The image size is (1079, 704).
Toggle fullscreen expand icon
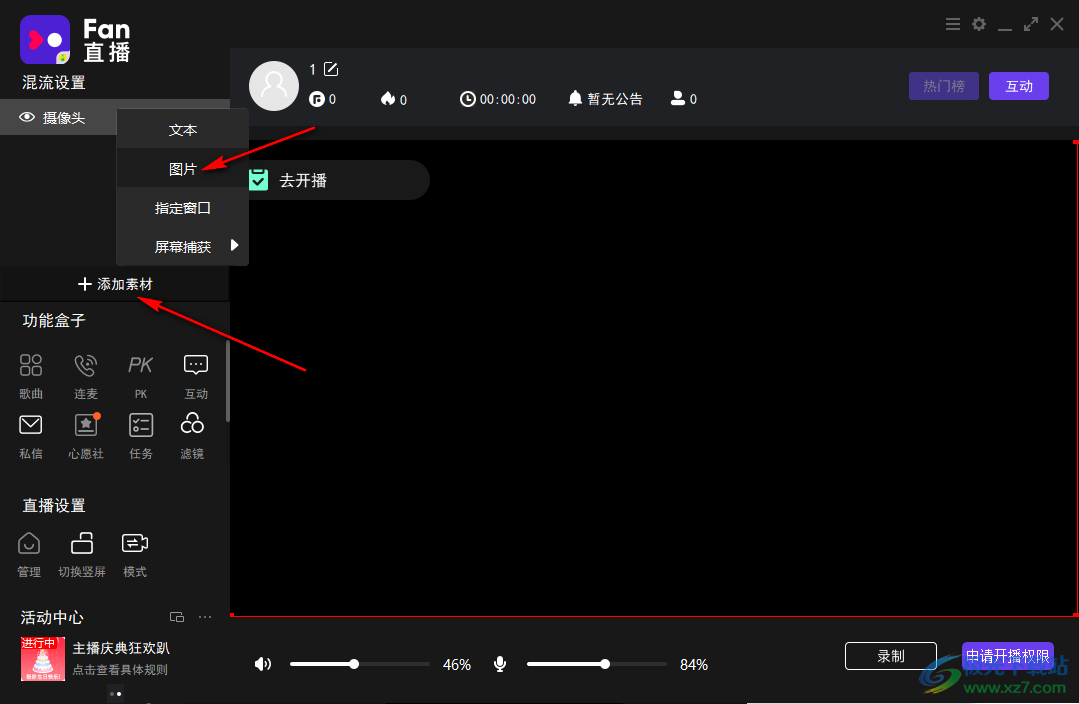[x=1031, y=25]
